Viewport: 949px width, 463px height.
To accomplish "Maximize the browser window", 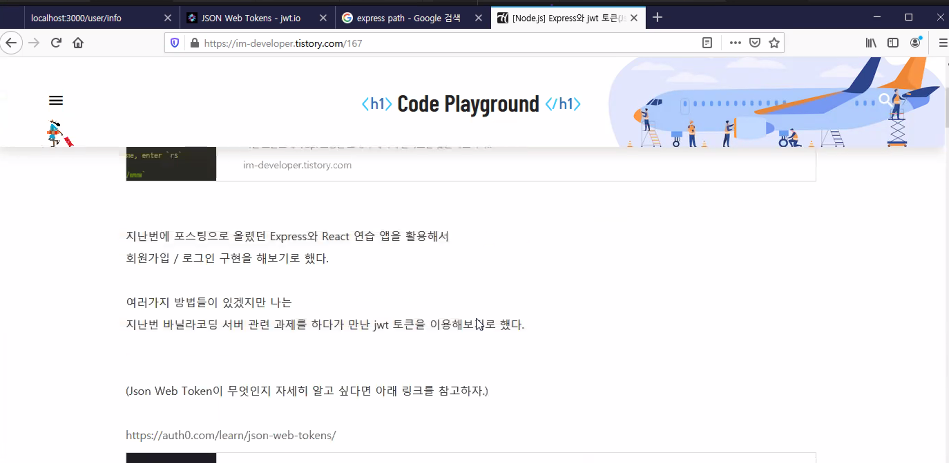I will (908, 18).
